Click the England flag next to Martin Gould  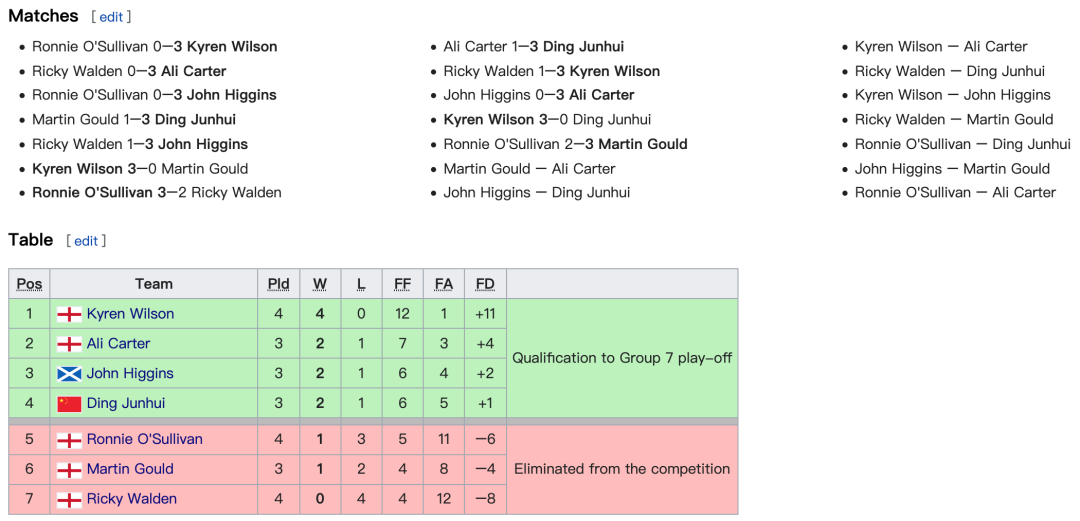(69, 469)
